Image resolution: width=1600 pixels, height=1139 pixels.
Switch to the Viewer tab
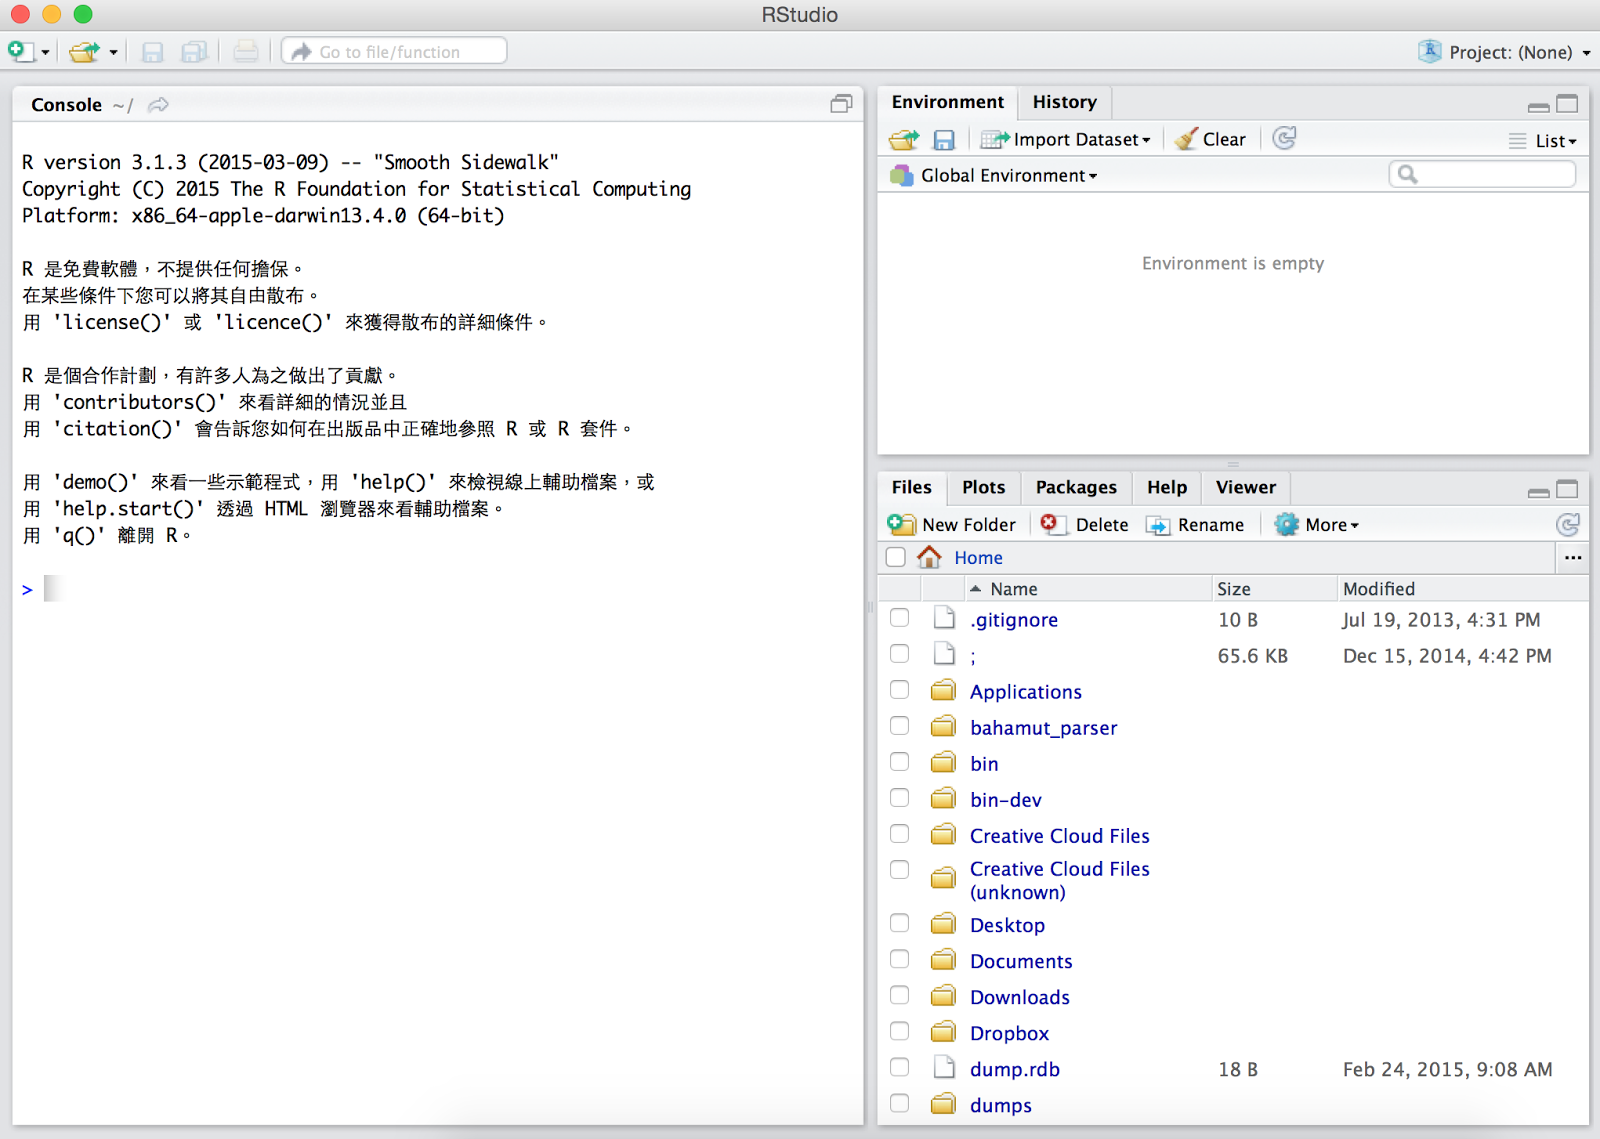point(1246,487)
